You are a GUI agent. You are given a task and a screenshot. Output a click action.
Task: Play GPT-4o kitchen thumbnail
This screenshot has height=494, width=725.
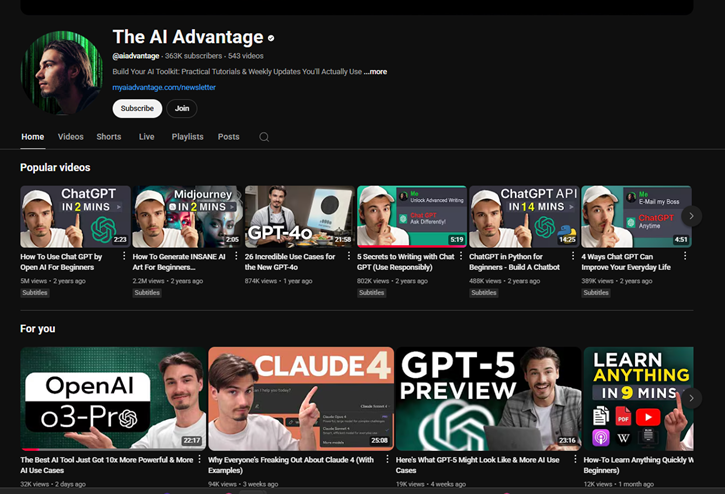coord(300,216)
